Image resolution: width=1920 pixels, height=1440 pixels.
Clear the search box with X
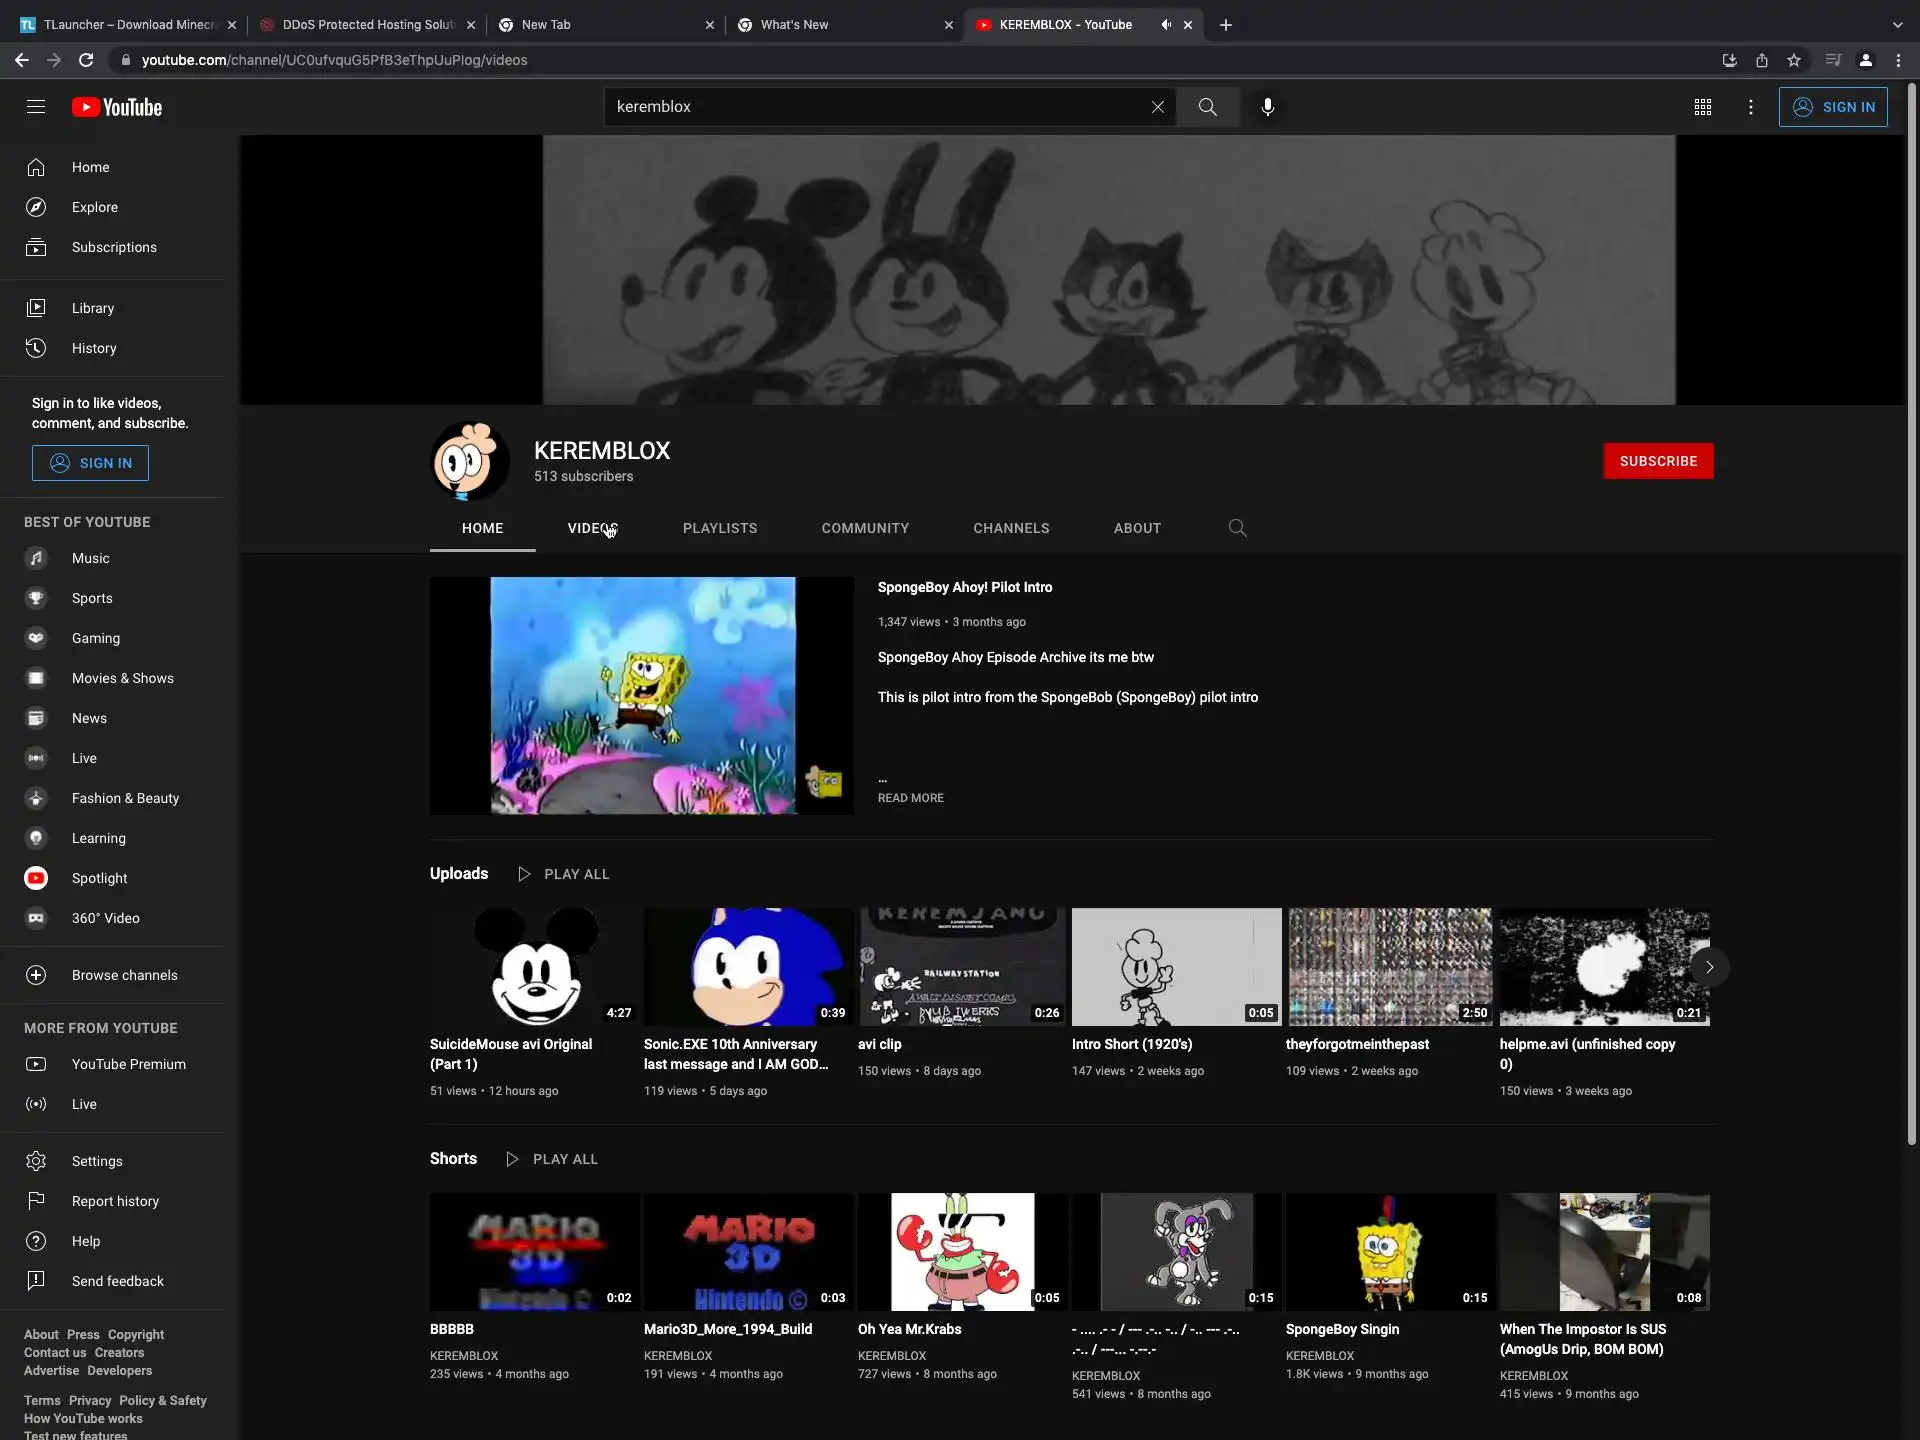1157,107
